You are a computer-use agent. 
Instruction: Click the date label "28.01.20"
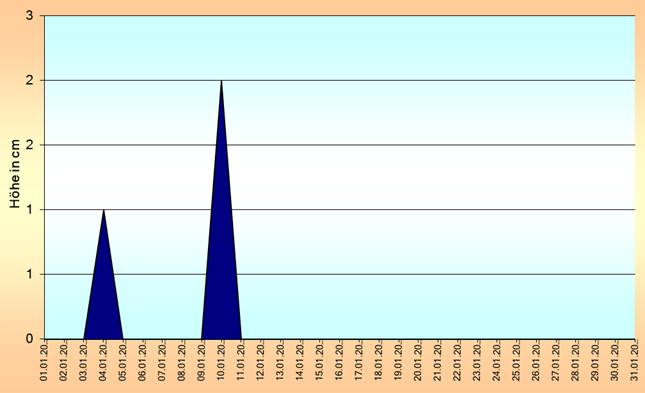tap(576, 362)
